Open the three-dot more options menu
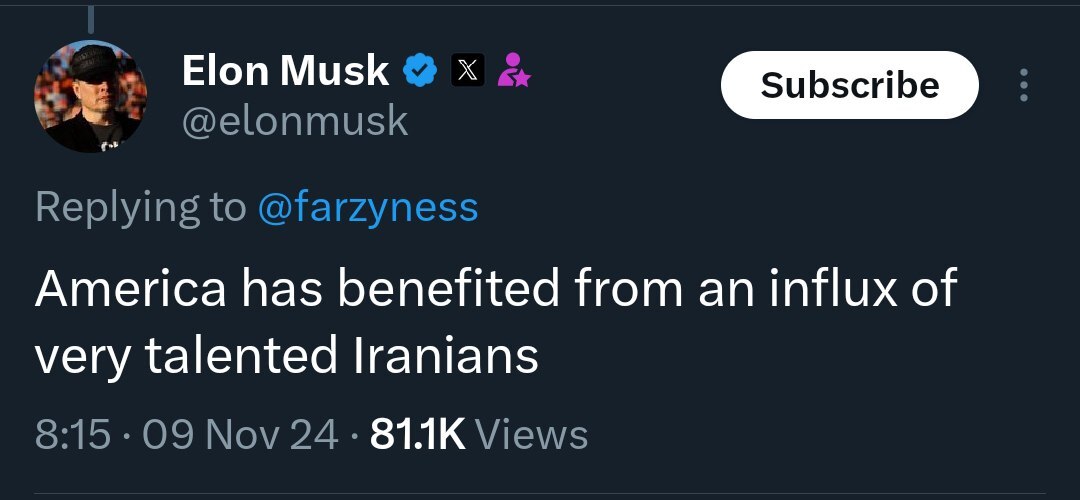This screenshot has height=500, width=1080. [1023, 86]
